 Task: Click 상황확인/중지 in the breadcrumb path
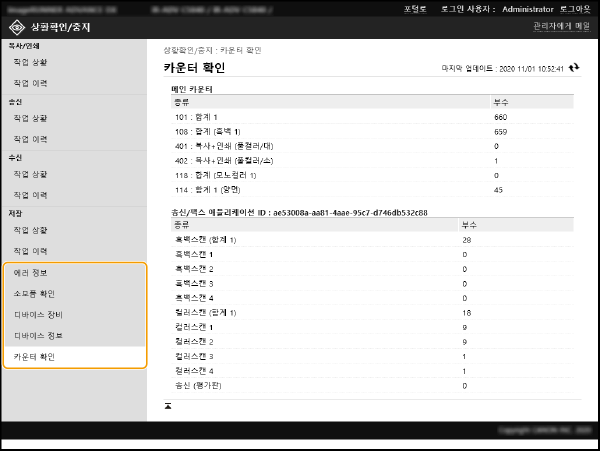[x=186, y=48]
